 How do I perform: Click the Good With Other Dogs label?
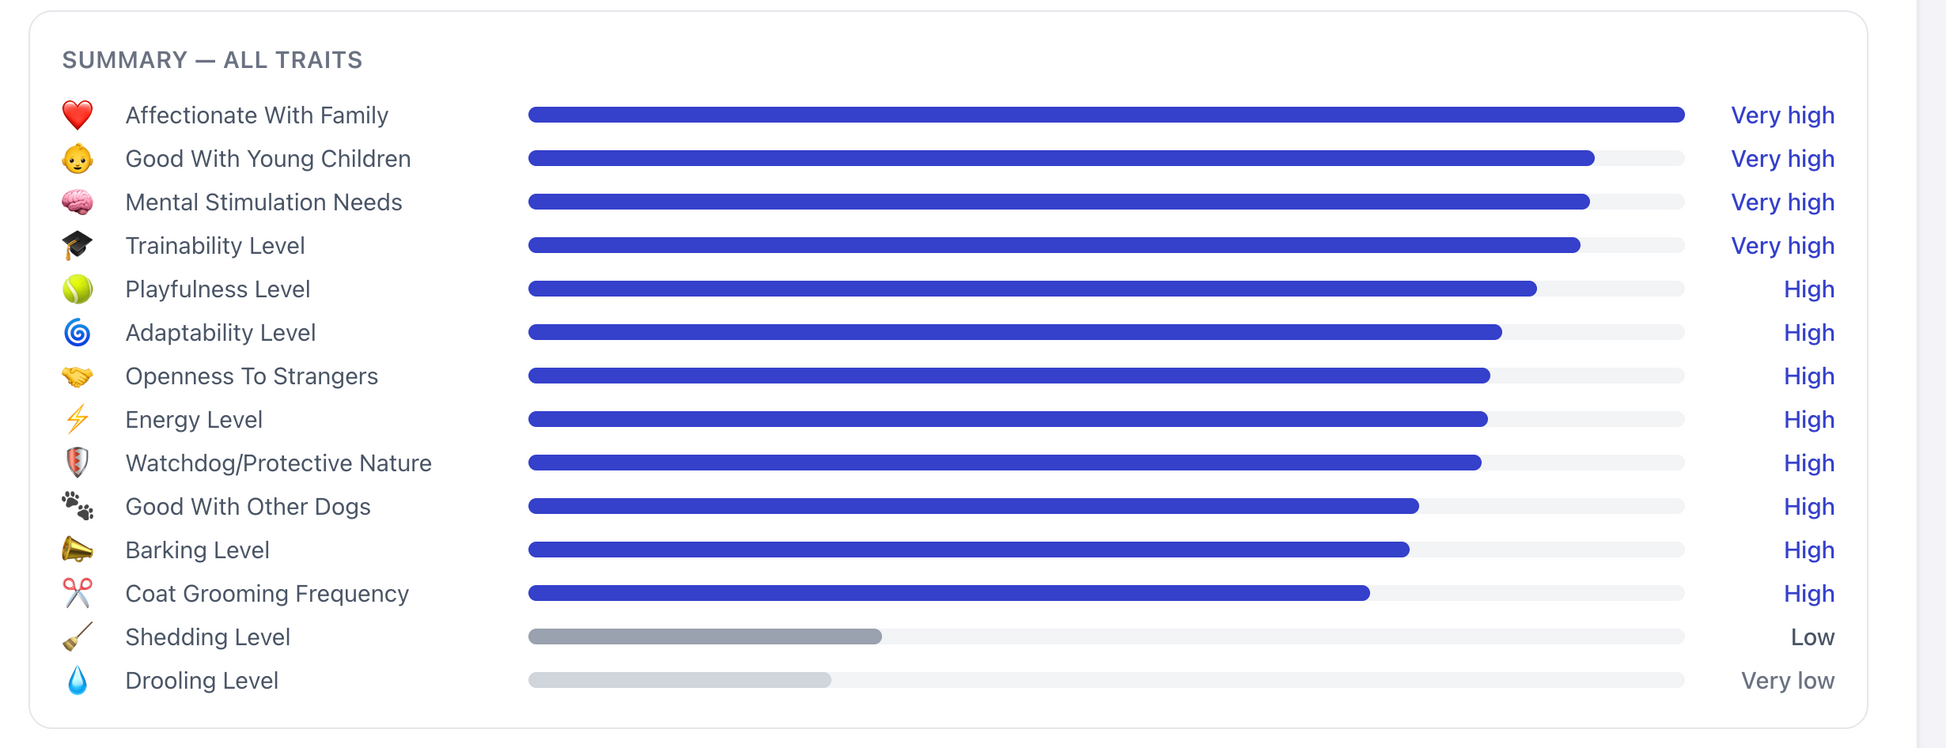coord(248,507)
